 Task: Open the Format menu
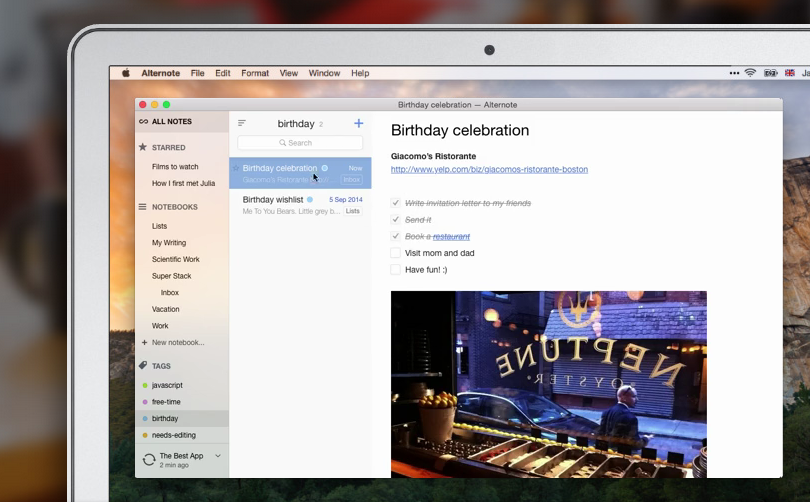(x=255, y=73)
